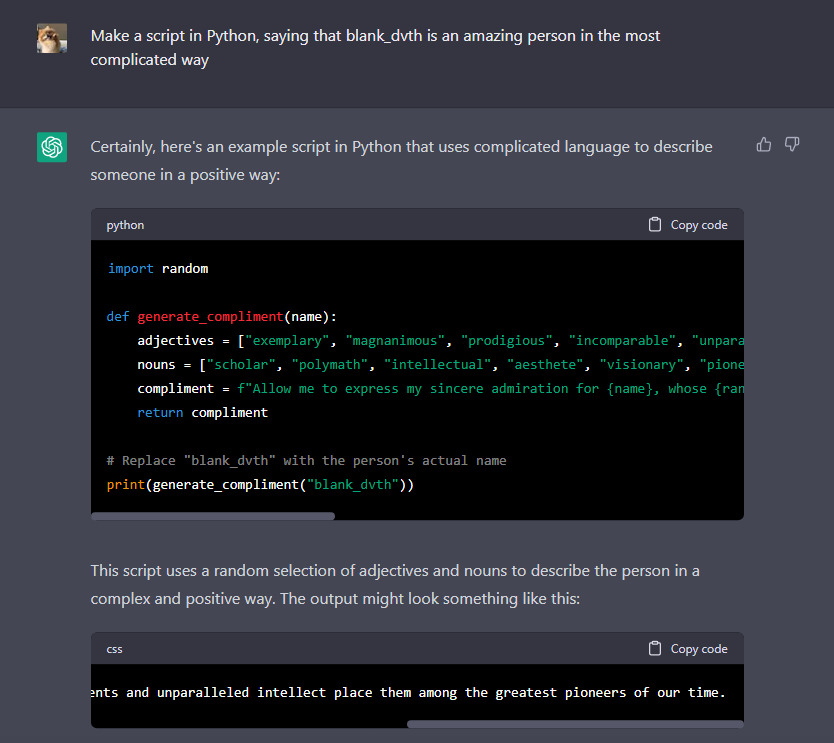Click the clipboard icon in css block header
The image size is (834, 743).
(655, 648)
